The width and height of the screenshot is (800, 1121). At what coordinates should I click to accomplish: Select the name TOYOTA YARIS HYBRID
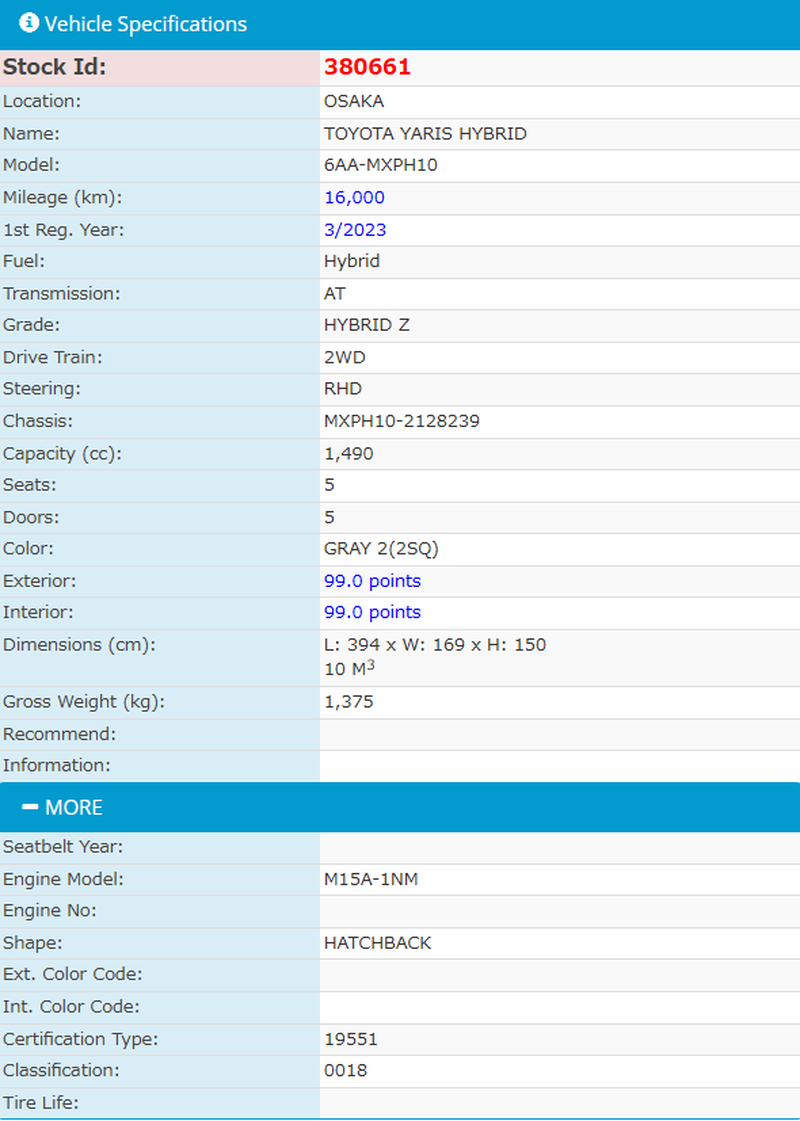point(425,134)
